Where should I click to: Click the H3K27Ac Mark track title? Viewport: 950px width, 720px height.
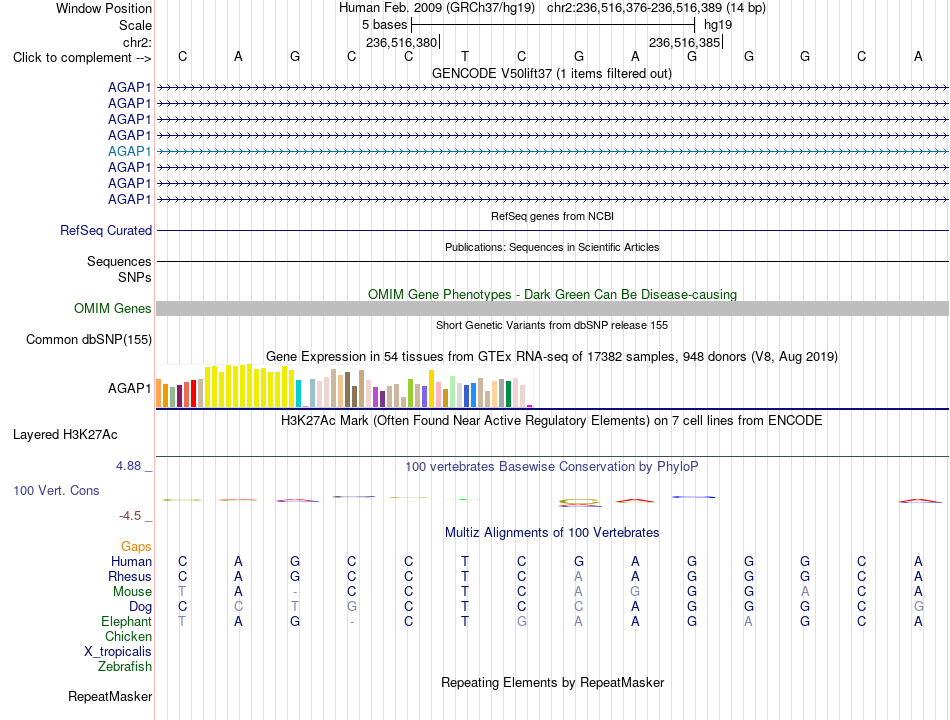coord(552,421)
